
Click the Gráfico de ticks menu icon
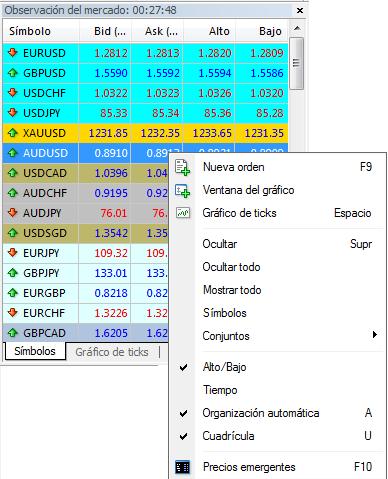[183, 213]
